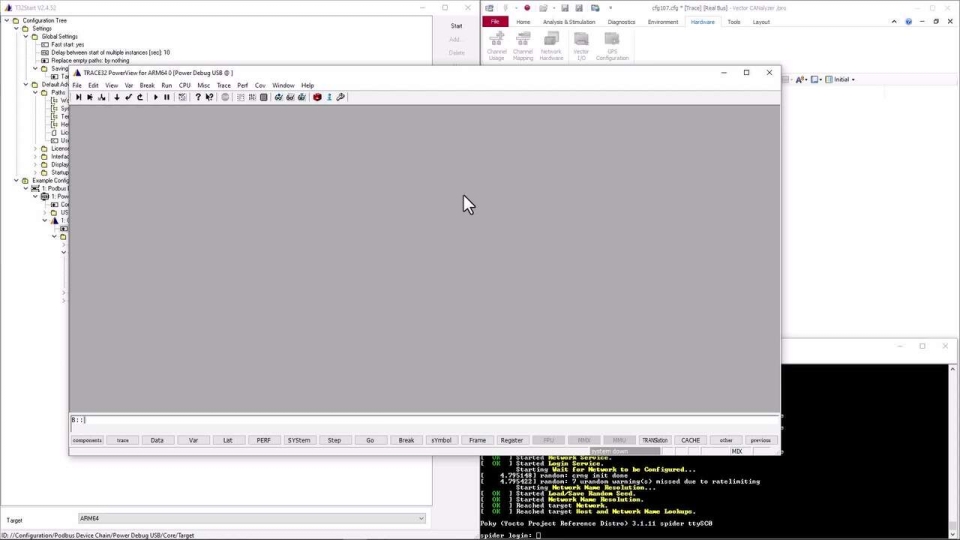Click the Mode icon next to Pause in TRACE32
The width and height of the screenshot is (960, 540).
click(182, 97)
